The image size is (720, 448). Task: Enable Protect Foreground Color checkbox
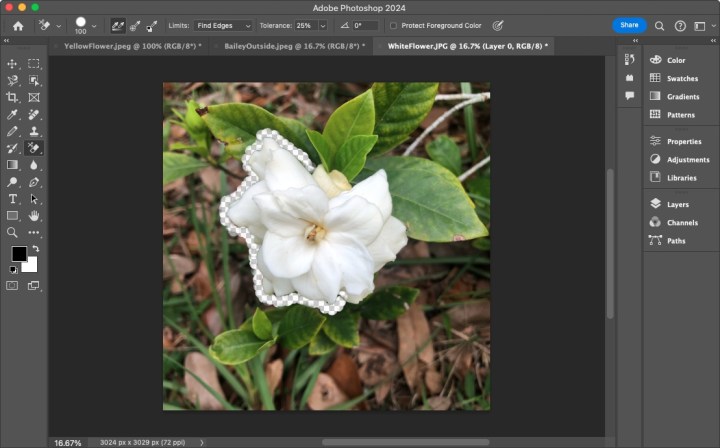[393, 25]
